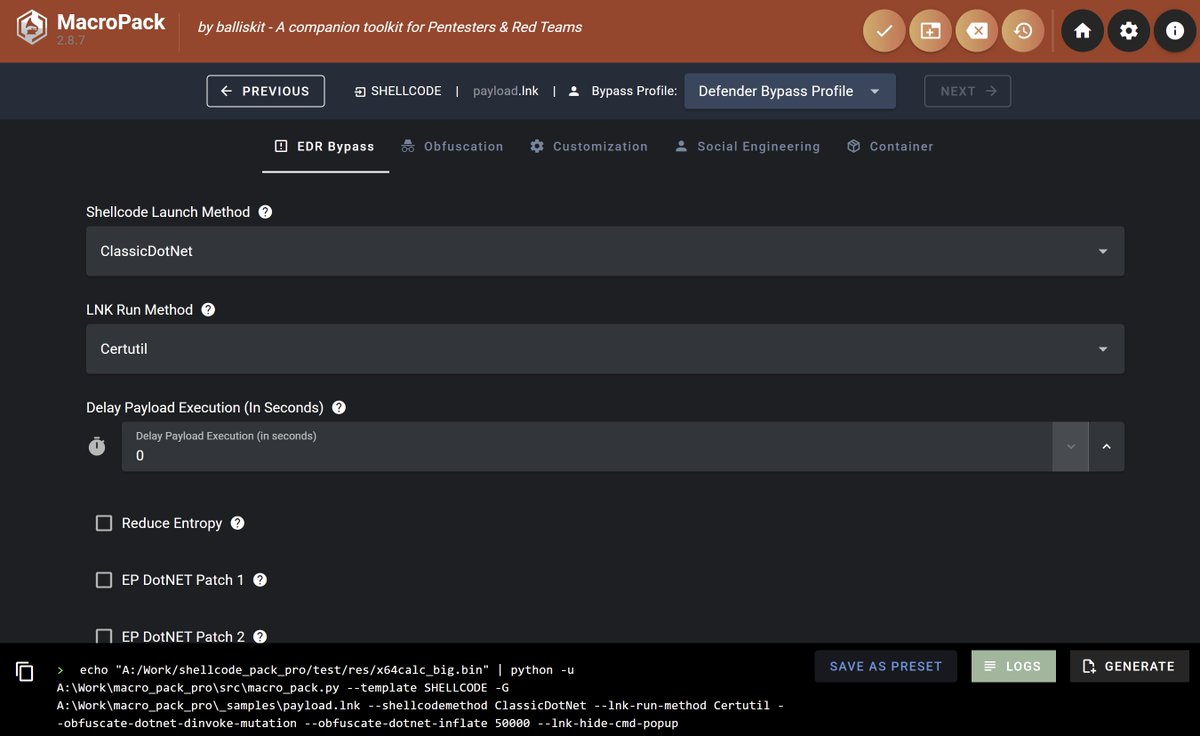This screenshot has height=736, width=1200.
Task: Click the command line preview text
Action: [x=420, y=696]
